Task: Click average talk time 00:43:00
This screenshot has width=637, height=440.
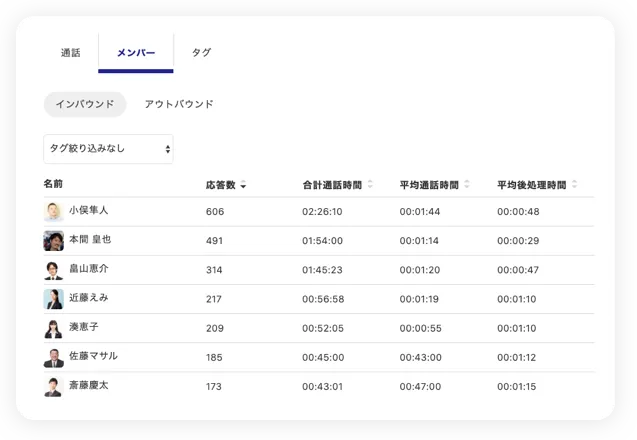Action: pos(420,358)
